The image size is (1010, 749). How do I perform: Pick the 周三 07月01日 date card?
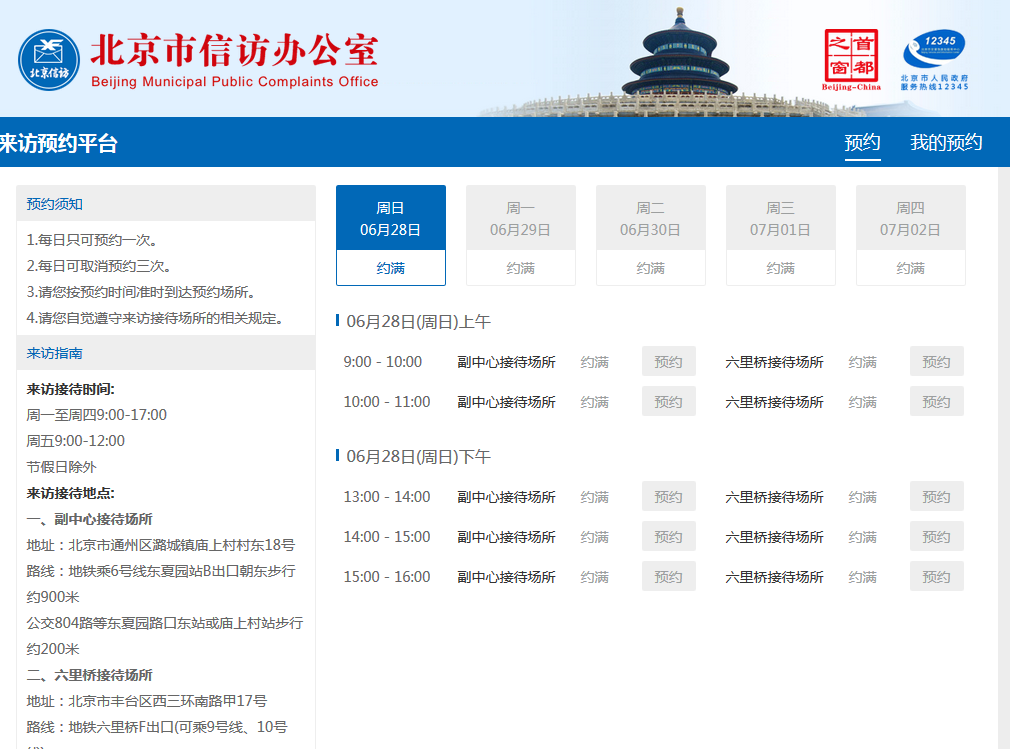coord(780,234)
